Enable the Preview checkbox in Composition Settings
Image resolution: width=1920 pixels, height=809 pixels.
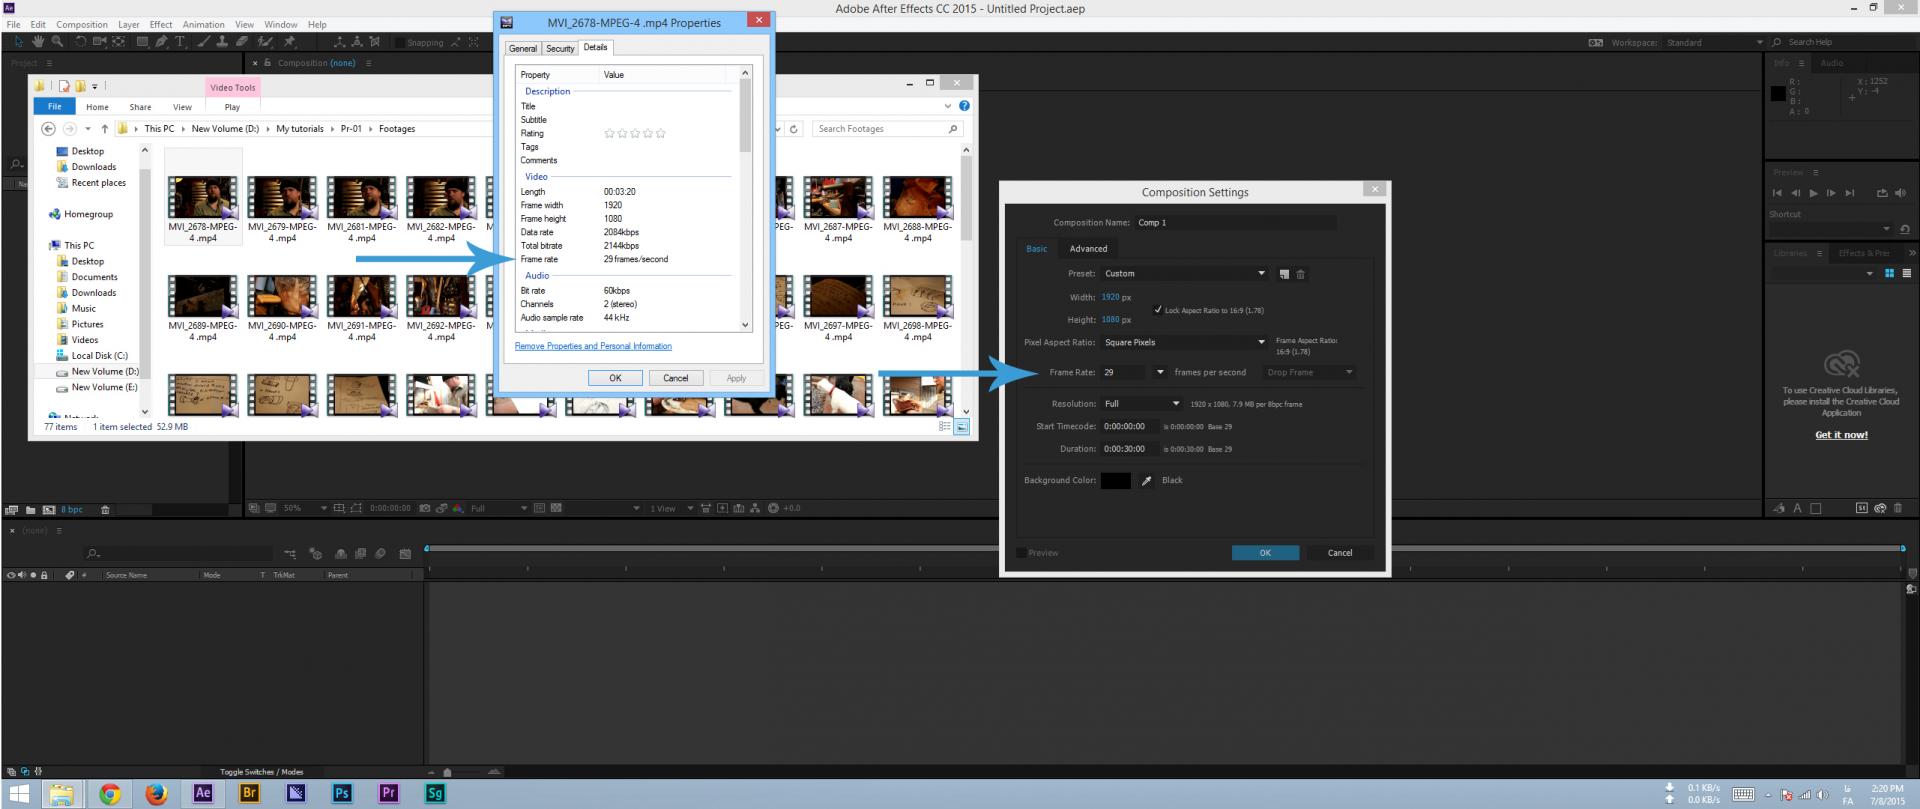pos(1021,553)
